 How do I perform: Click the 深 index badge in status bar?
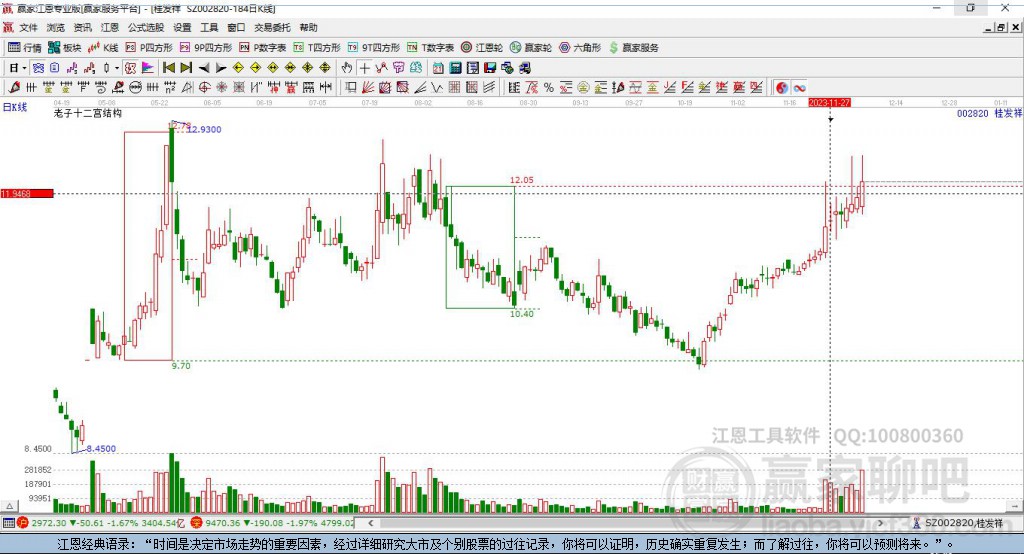click(196, 523)
